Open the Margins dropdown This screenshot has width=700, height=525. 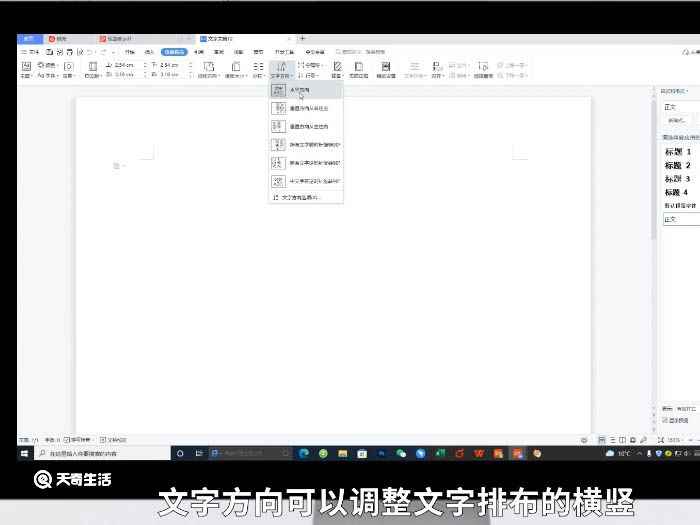click(x=93, y=70)
